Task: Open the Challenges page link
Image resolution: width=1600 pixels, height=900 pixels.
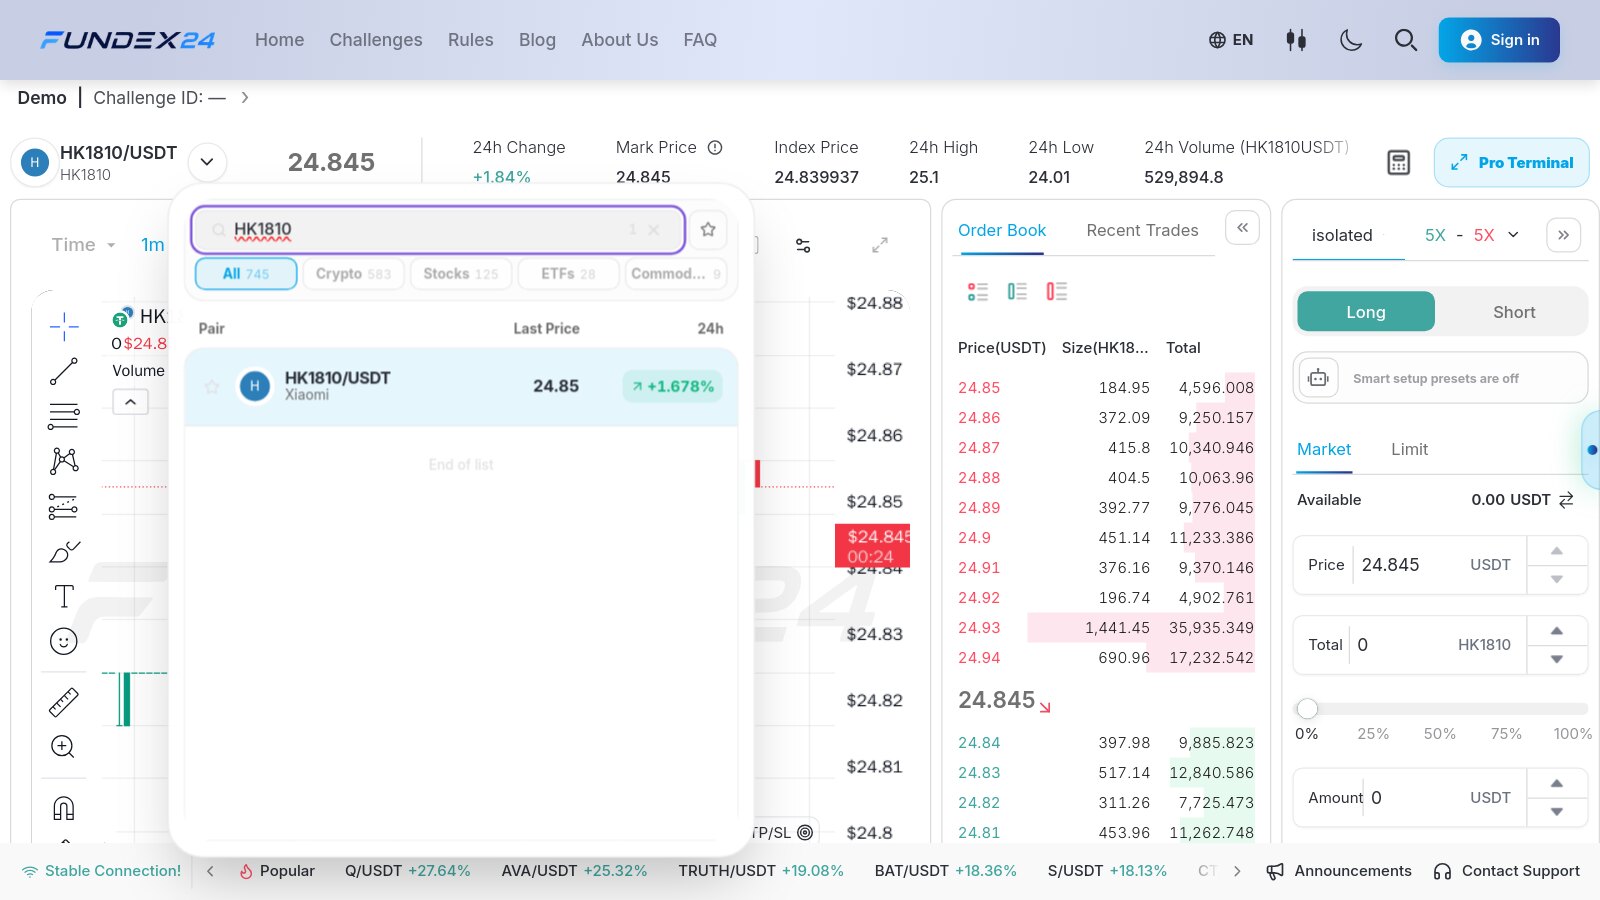Action: 376,40
